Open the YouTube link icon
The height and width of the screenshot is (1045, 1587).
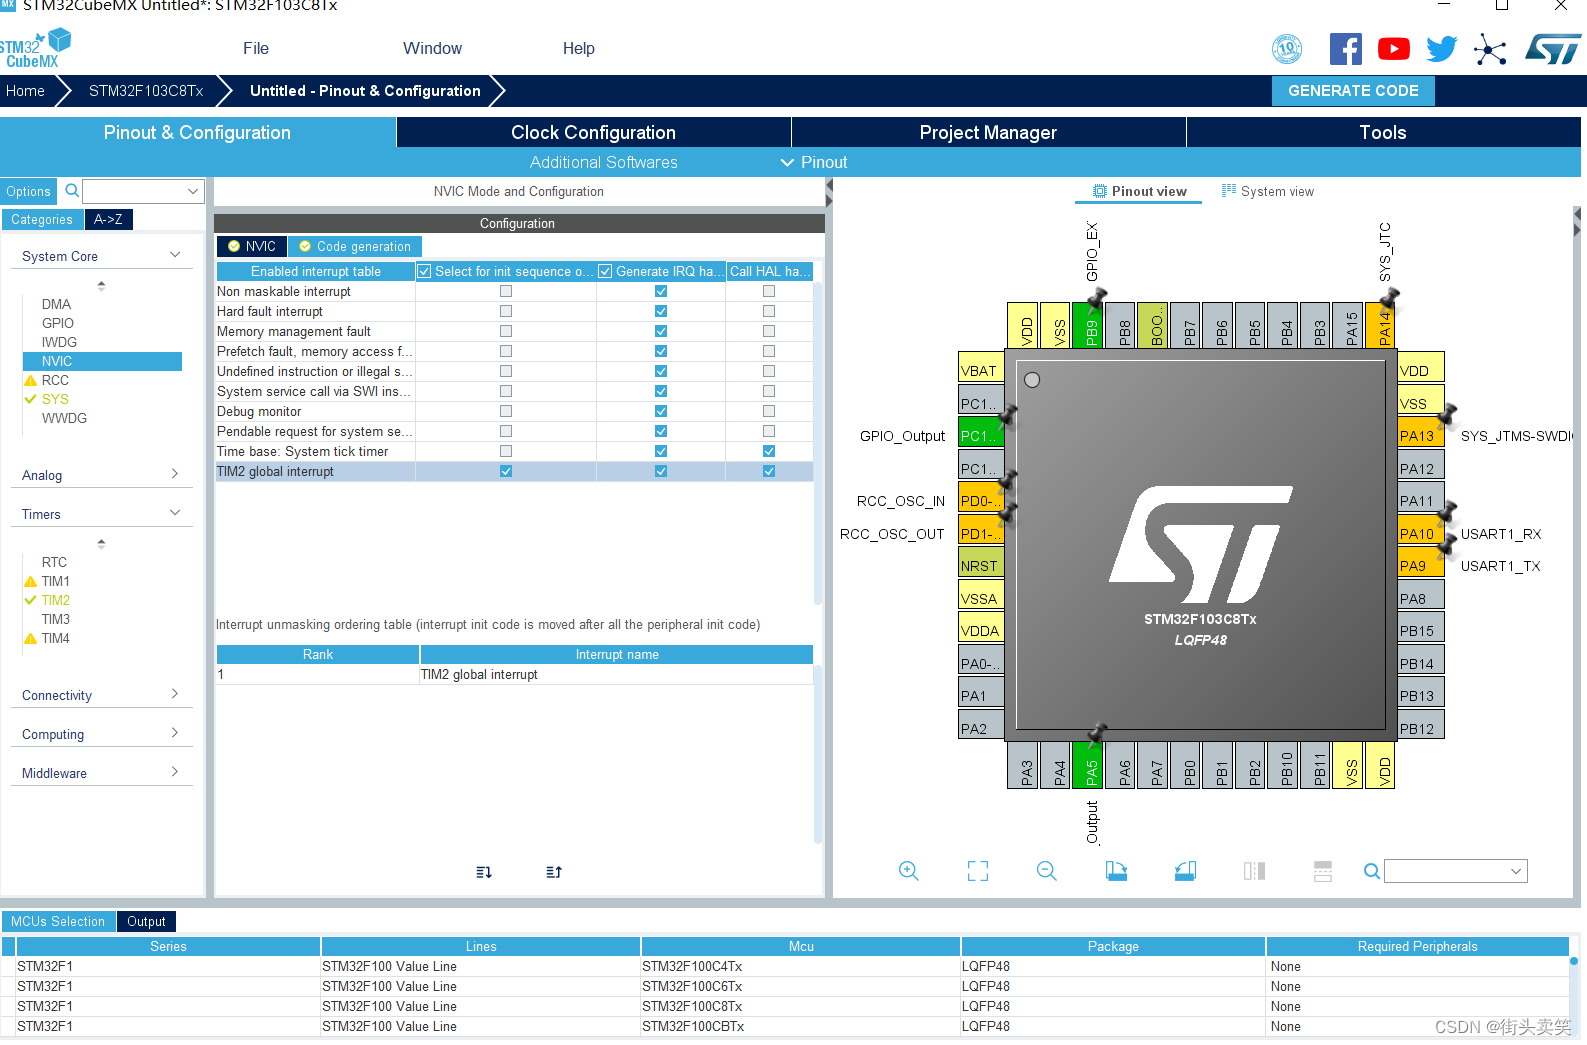tap(1394, 49)
